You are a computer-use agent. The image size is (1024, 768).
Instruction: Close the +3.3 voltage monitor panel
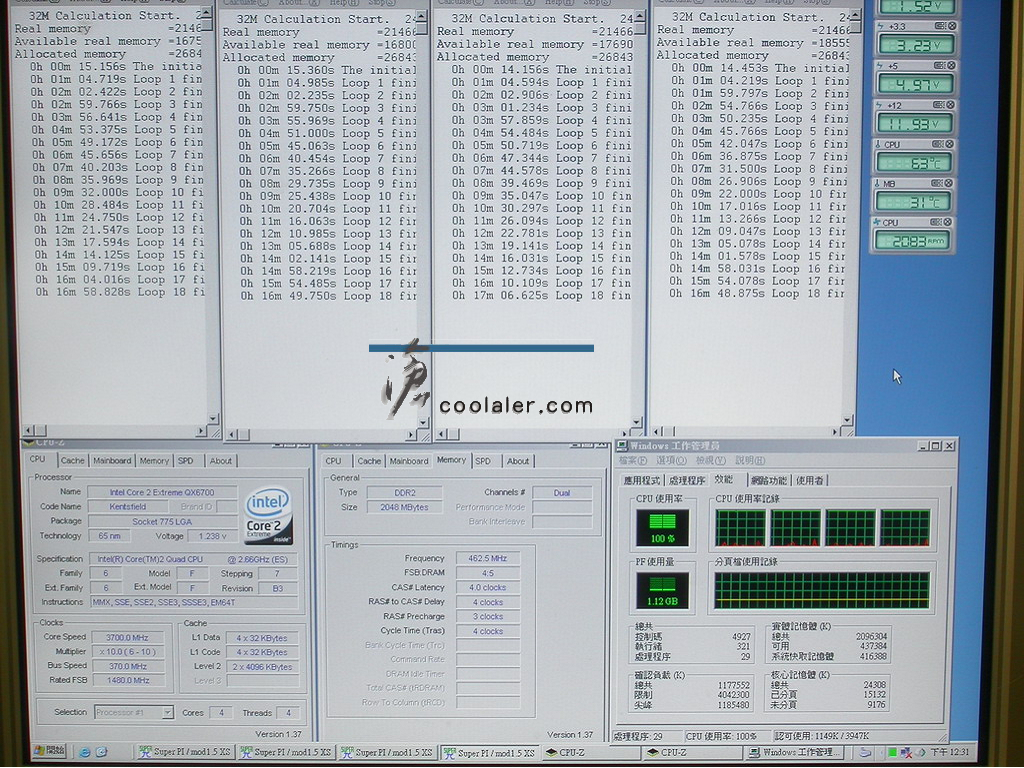click(x=952, y=26)
